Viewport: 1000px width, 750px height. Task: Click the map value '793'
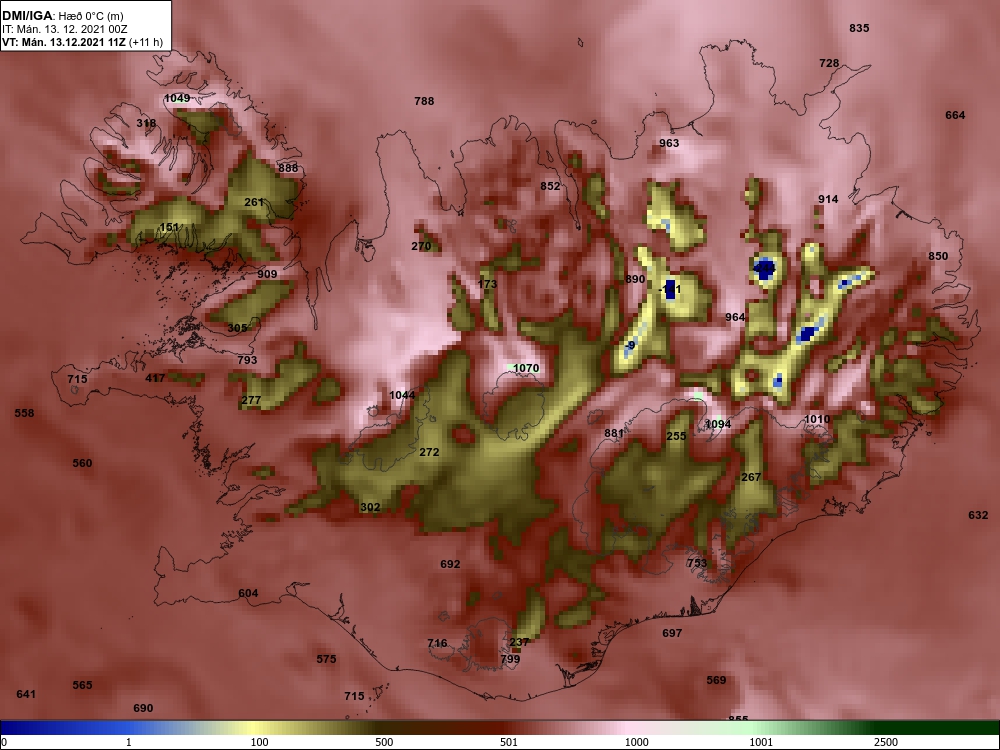(x=247, y=360)
